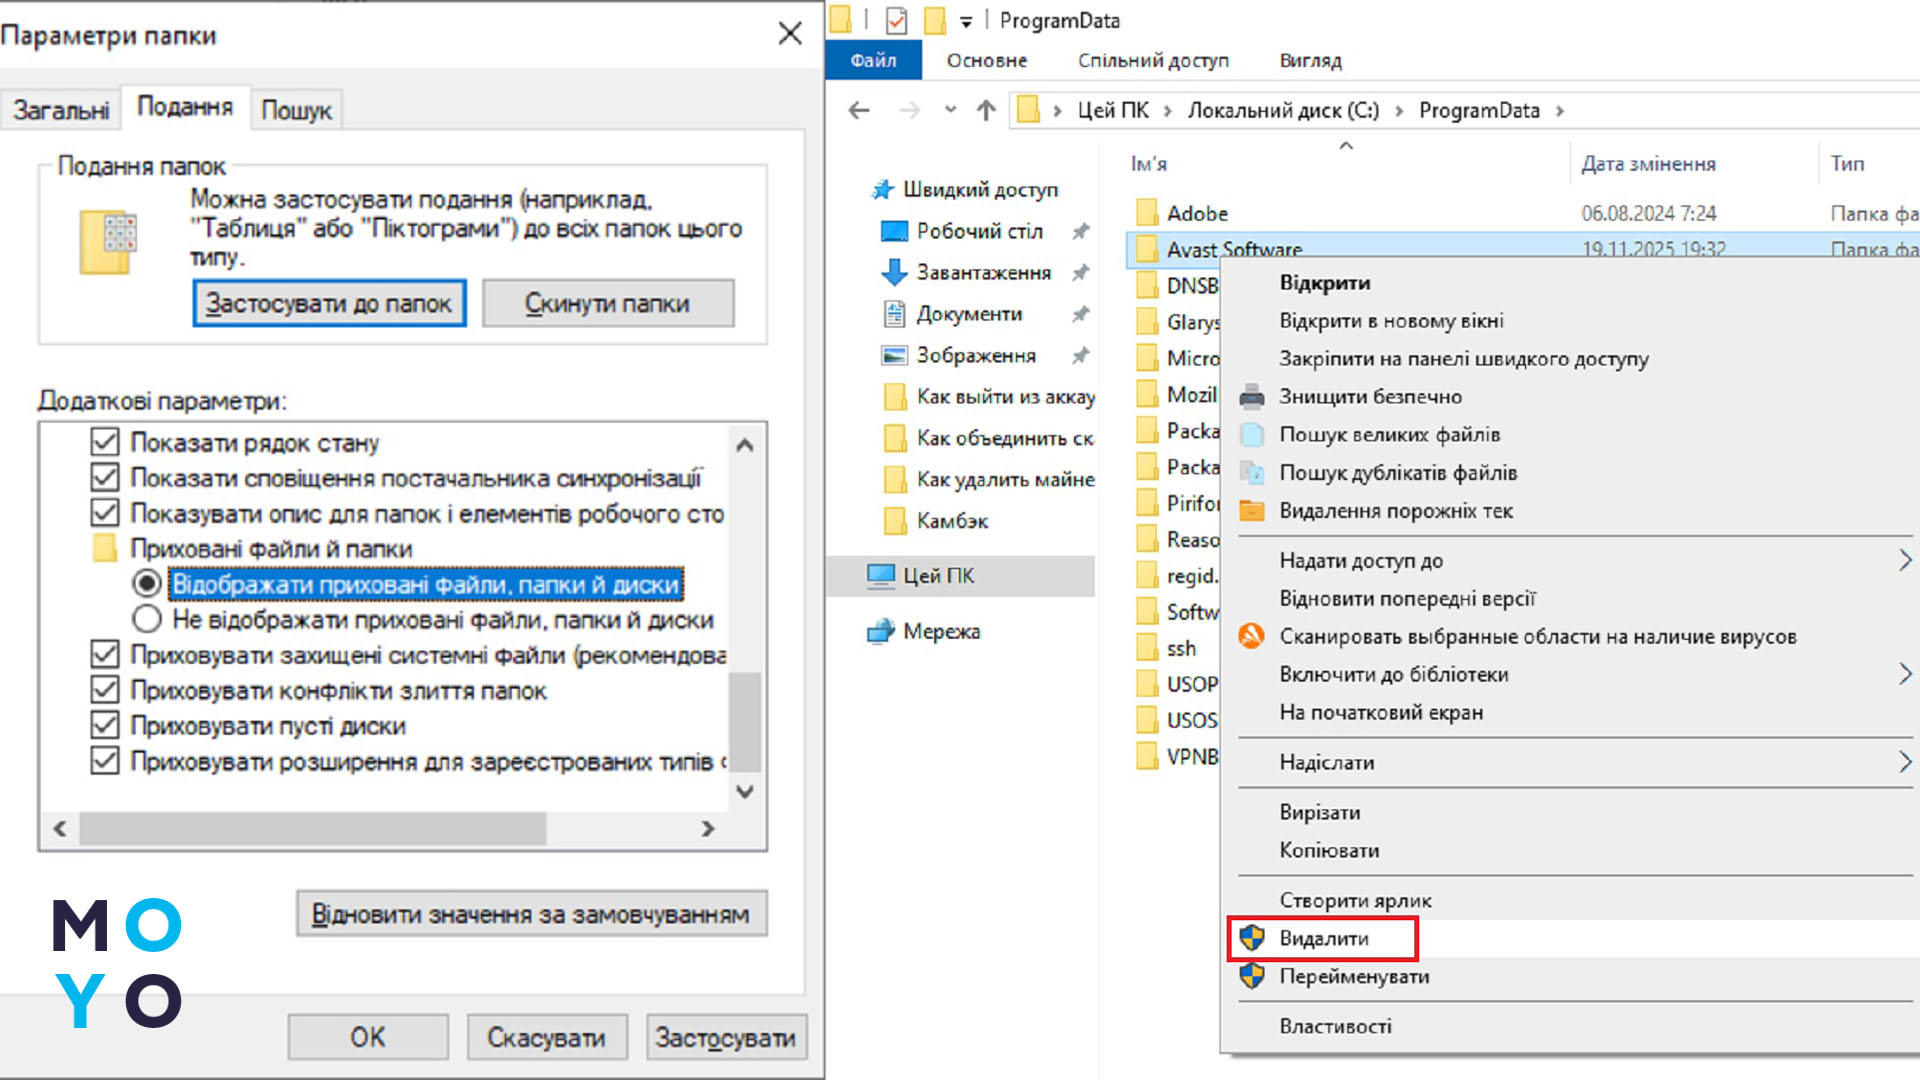Click the Adobe folder icon
Screen dimensions: 1920x1080
pyautogui.click(x=1147, y=213)
